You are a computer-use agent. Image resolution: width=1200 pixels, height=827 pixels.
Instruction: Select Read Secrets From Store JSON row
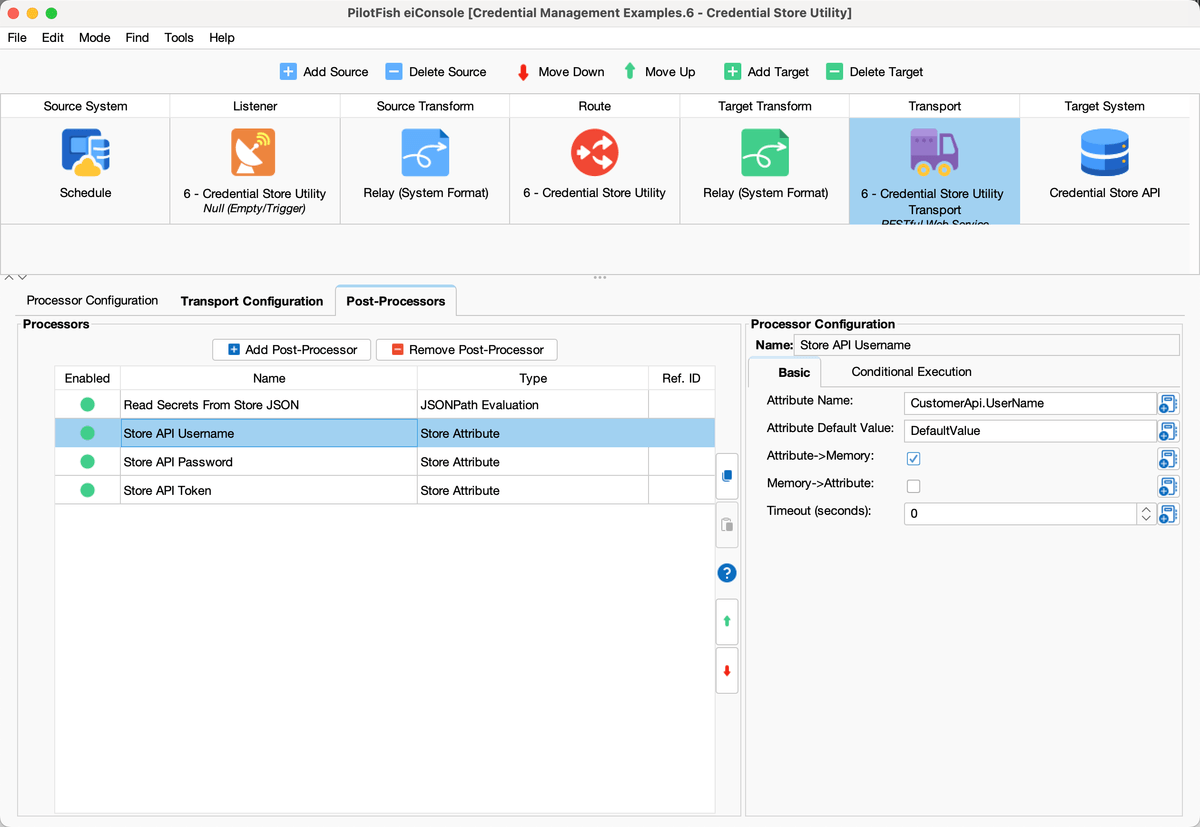(x=385, y=405)
